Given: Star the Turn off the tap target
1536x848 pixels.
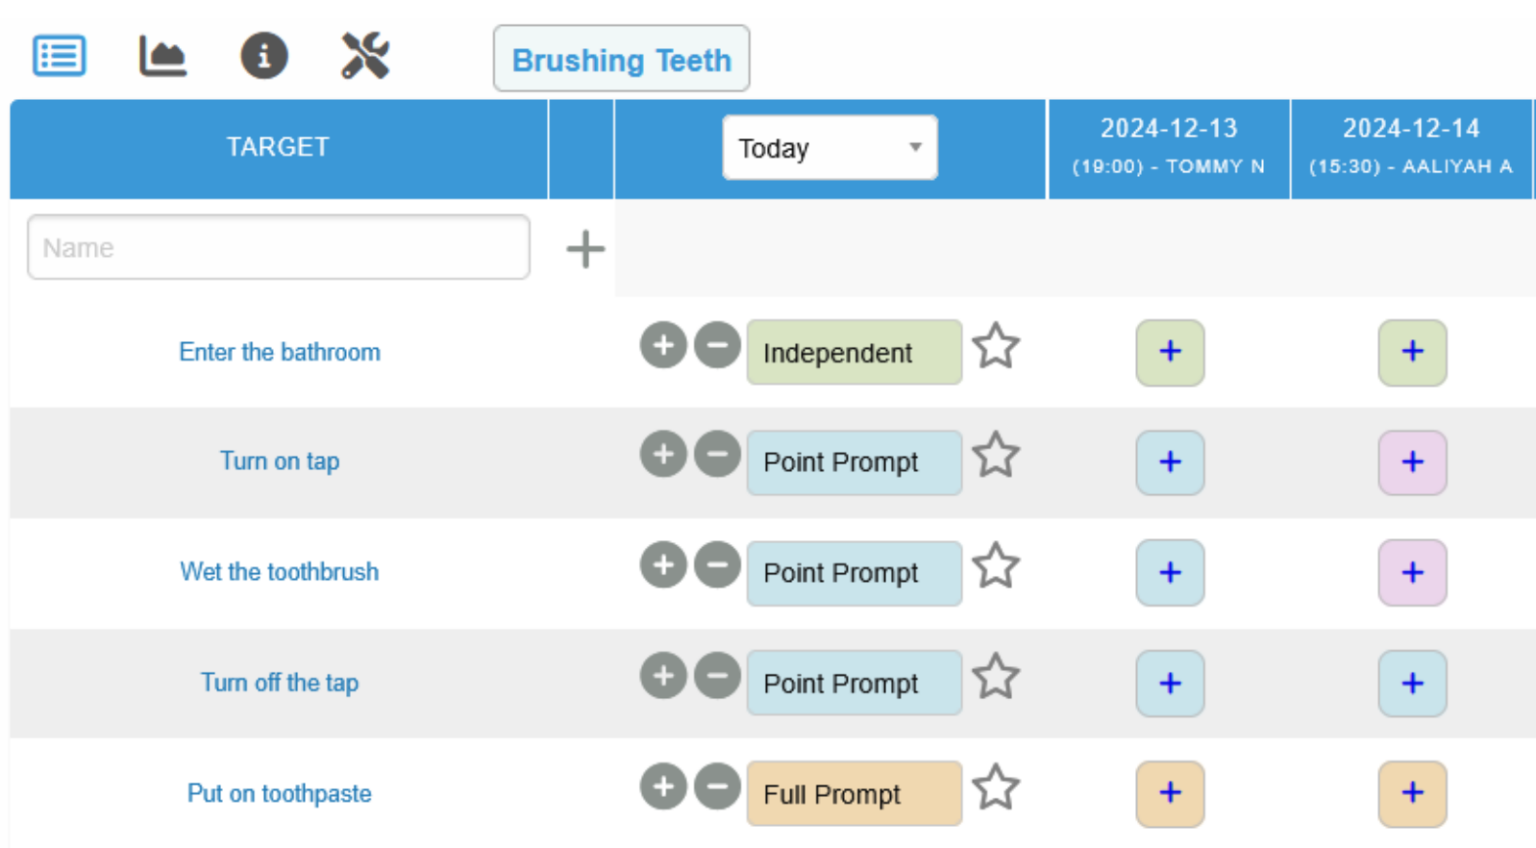Looking at the screenshot, I should coord(996,675).
